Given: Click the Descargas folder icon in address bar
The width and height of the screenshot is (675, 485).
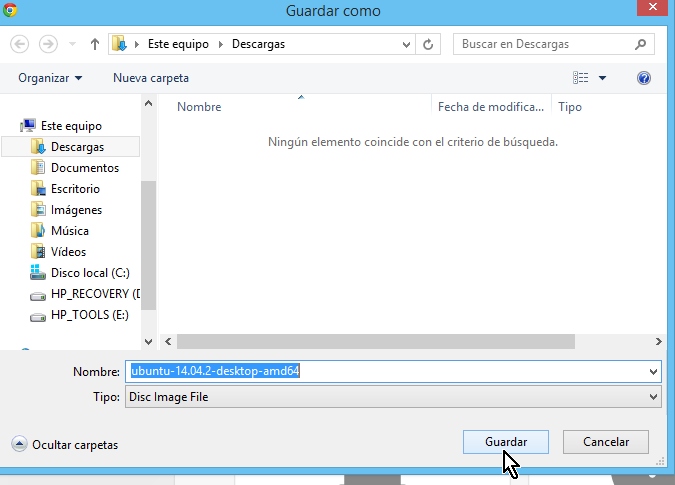Looking at the screenshot, I should coord(119,44).
